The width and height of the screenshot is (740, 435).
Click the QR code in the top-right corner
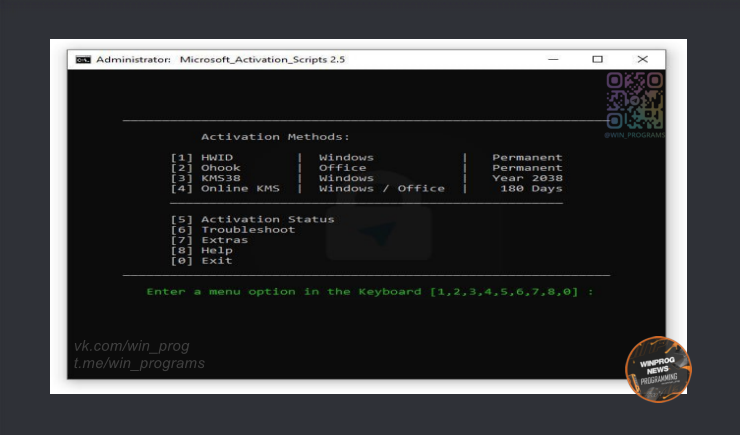[x=635, y=100]
